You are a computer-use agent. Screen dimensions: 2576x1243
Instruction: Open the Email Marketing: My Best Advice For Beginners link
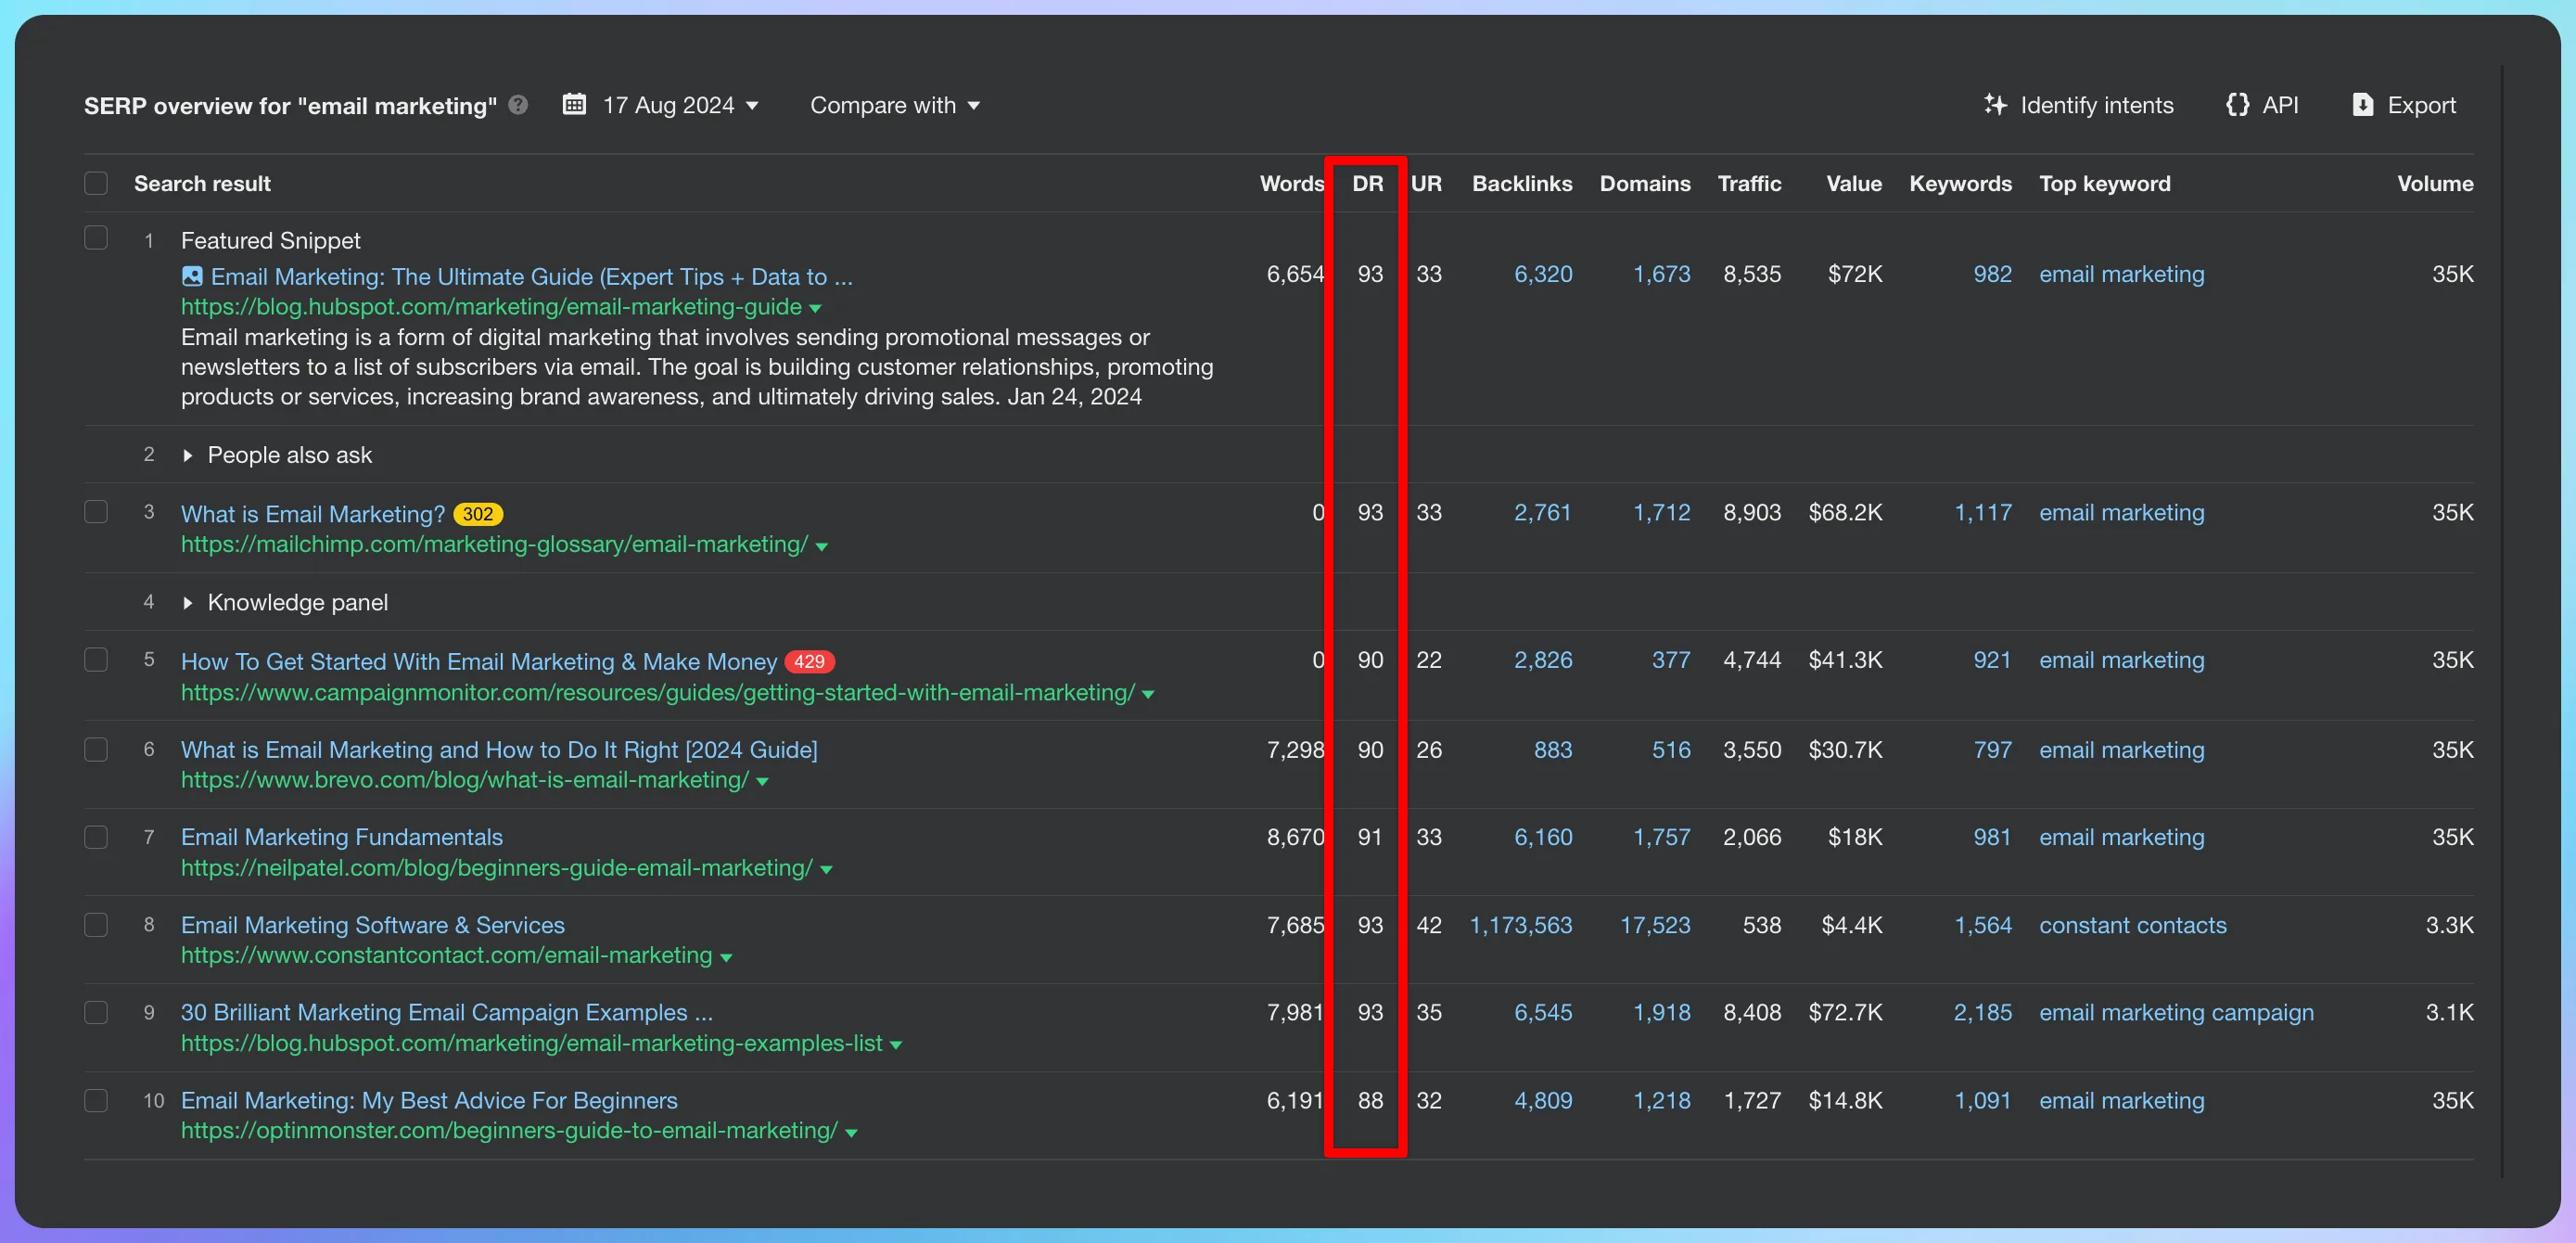(x=429, y=1101)
